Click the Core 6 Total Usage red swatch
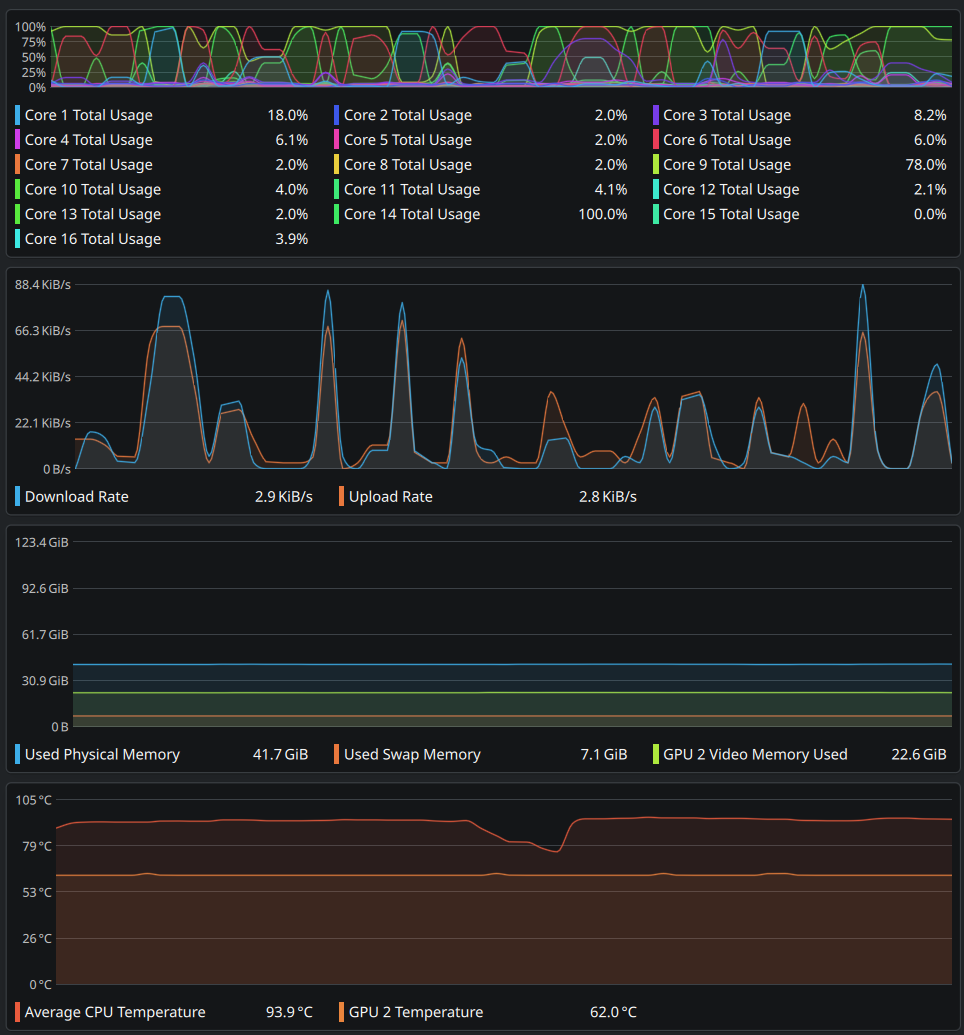964x1035 pixels. (656, 140)
